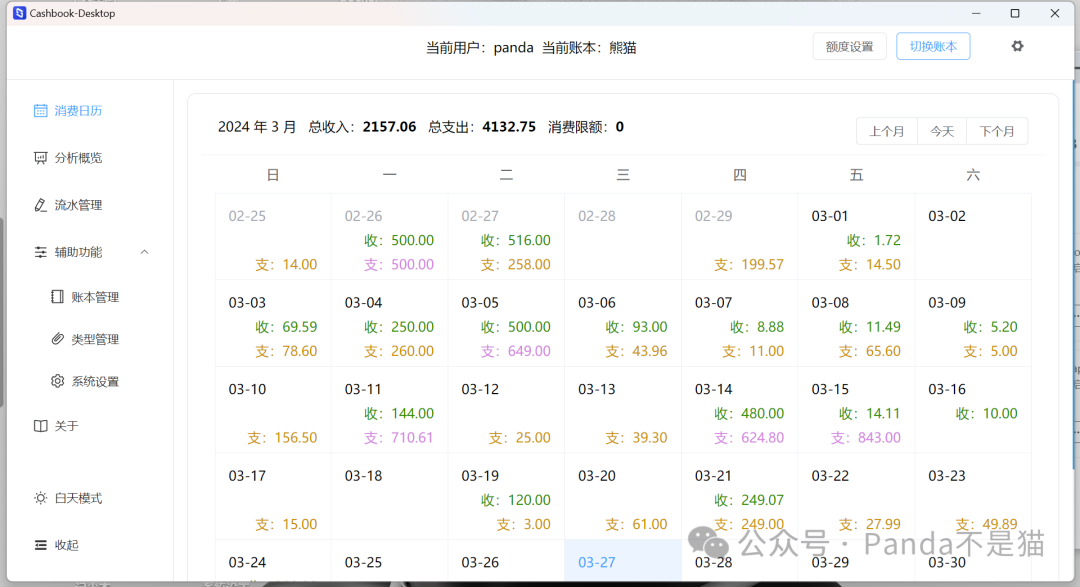Click expense 支: 15.00 on 03-17

click(x=286, y=525)
